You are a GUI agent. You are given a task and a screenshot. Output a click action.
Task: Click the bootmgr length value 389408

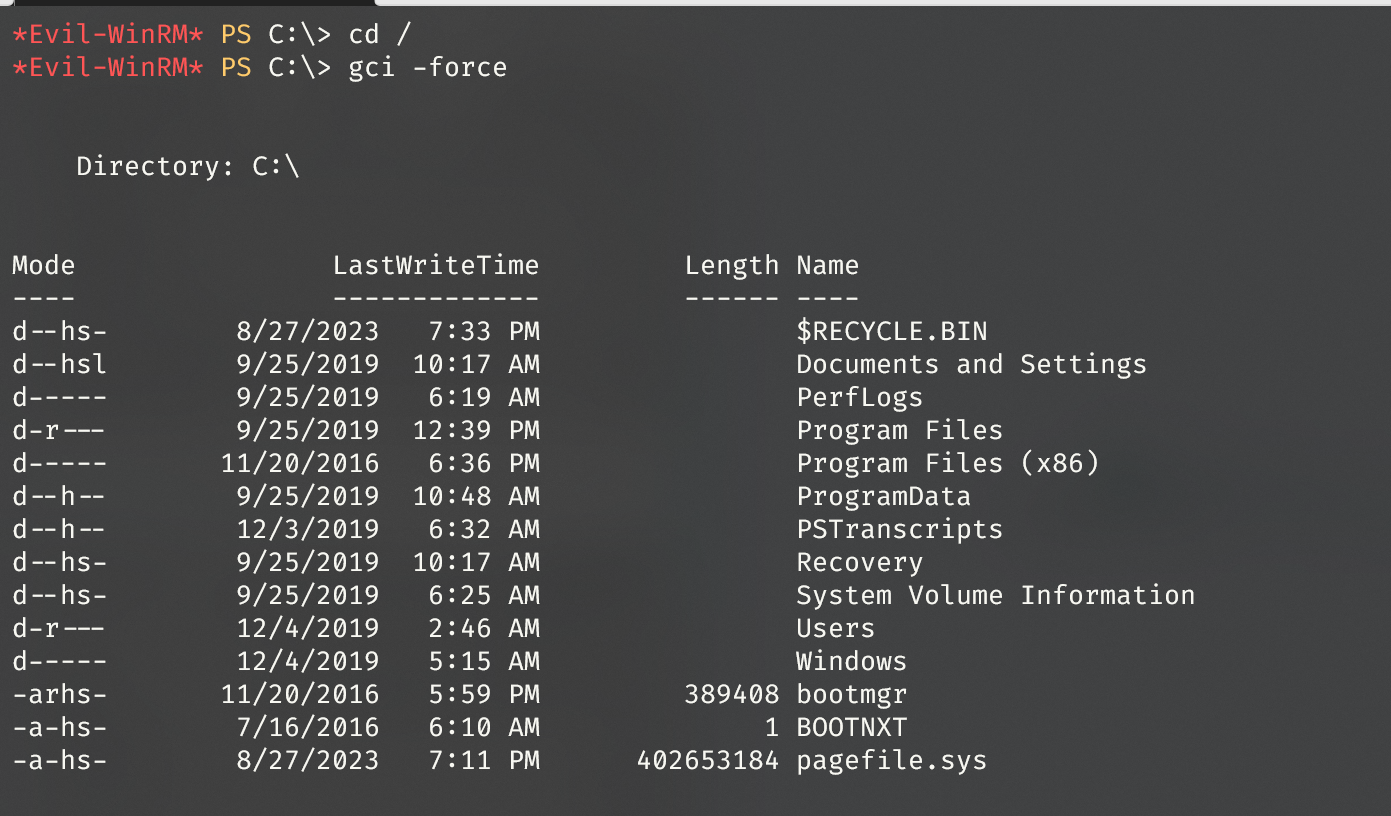[732, 694]
